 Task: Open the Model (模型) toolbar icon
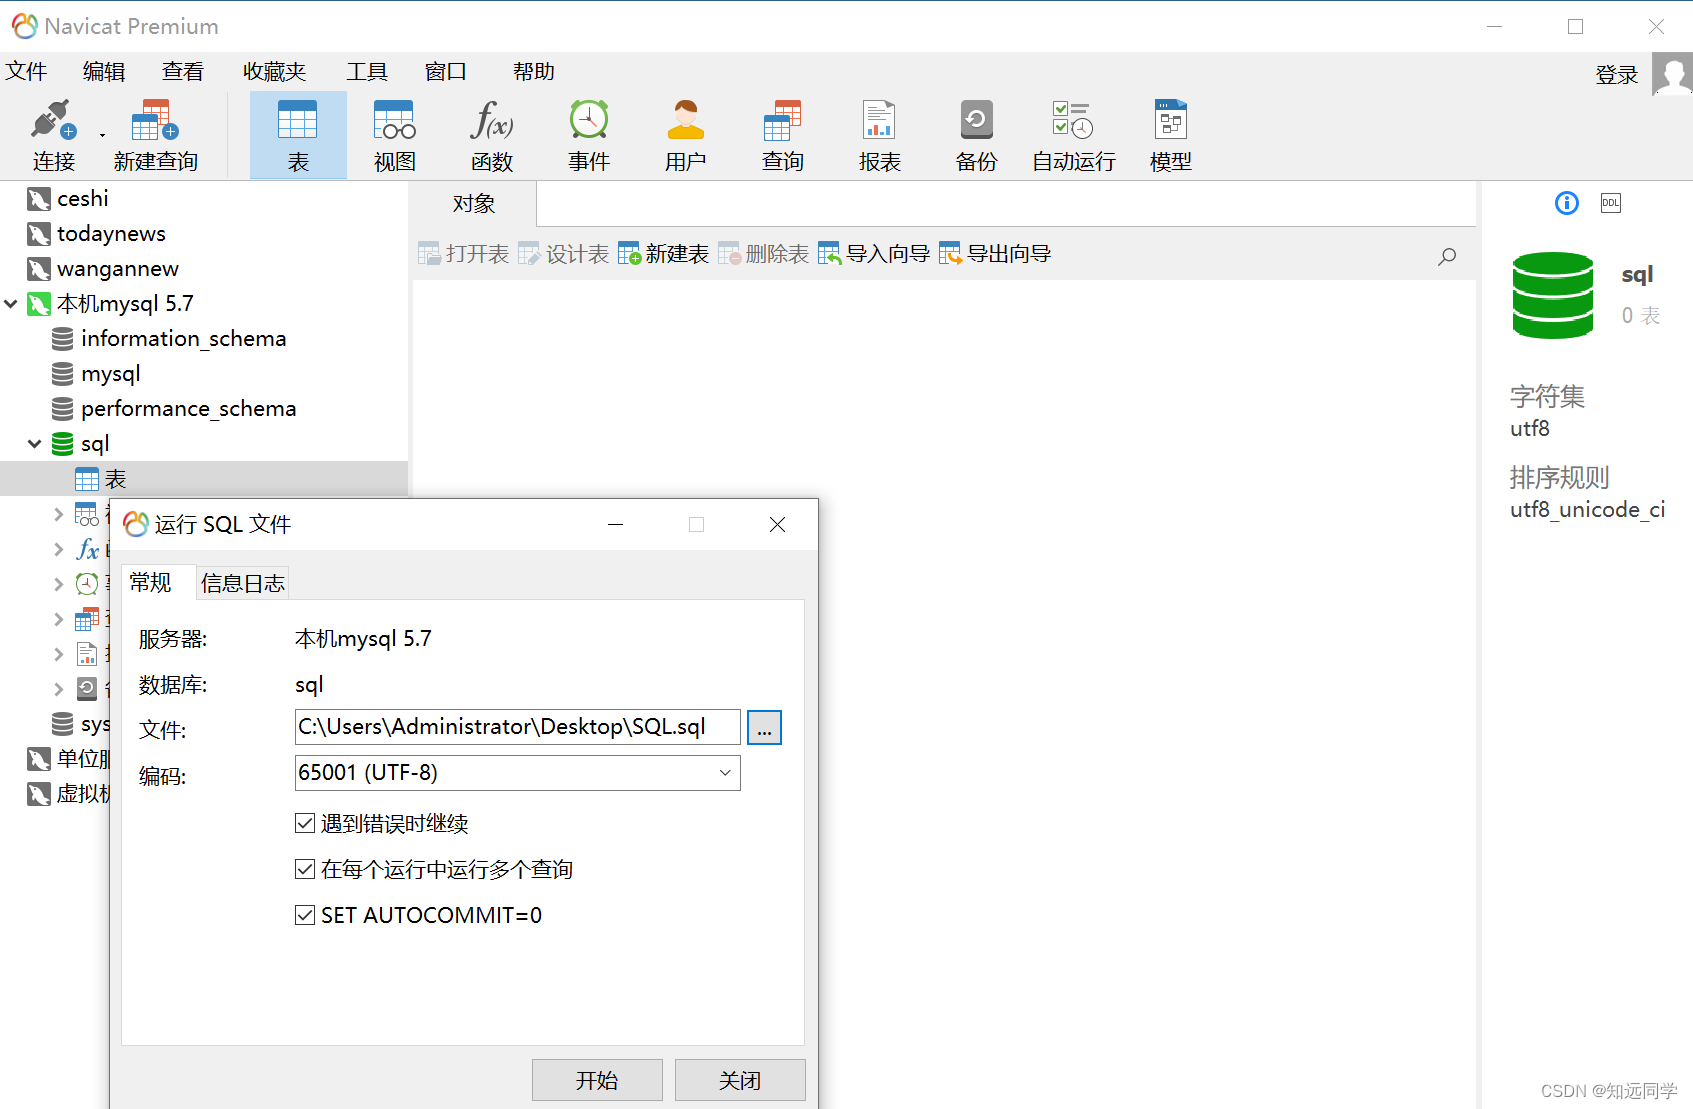pos(1170,135)
